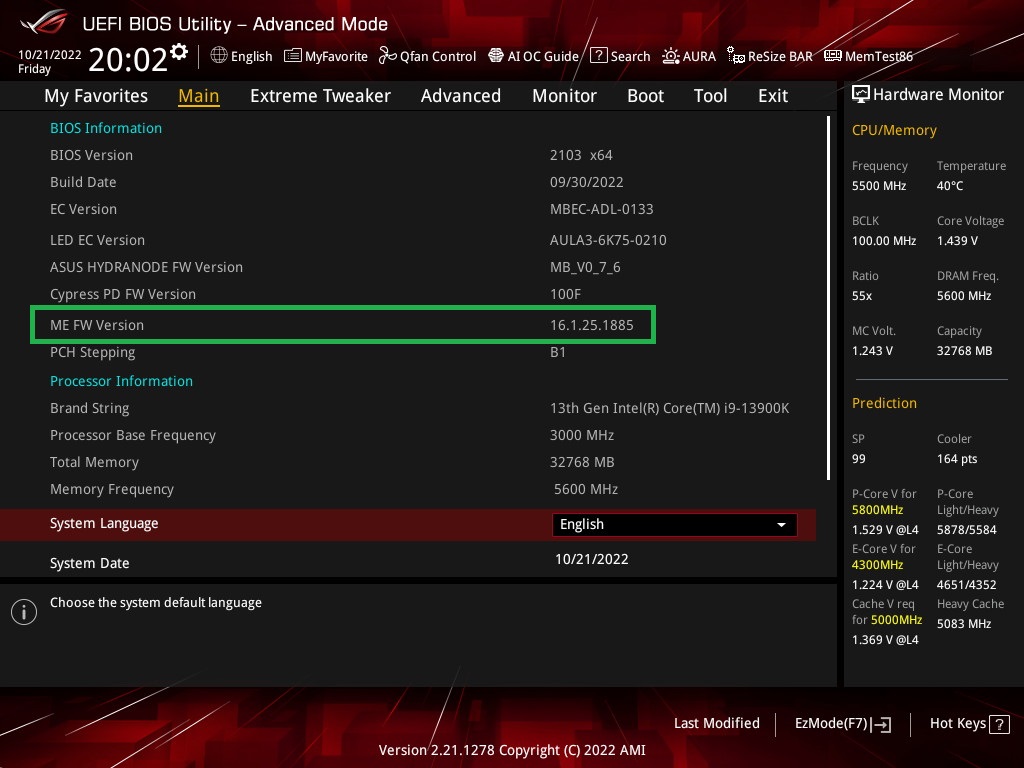This screenshot has width=1024, height=768.
Task: Toggle ReSize BAR icon
Action: click(735, 56)
